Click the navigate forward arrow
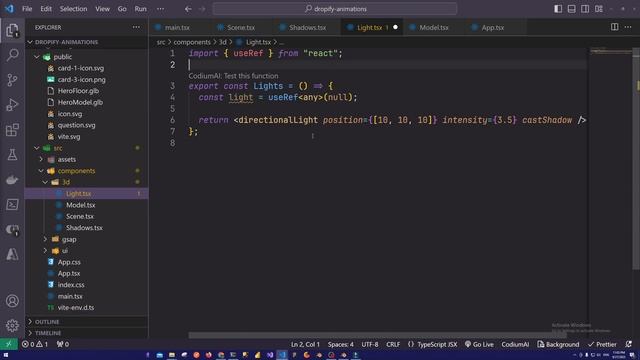This screenshot has width=640, height=360. [202, 9]
